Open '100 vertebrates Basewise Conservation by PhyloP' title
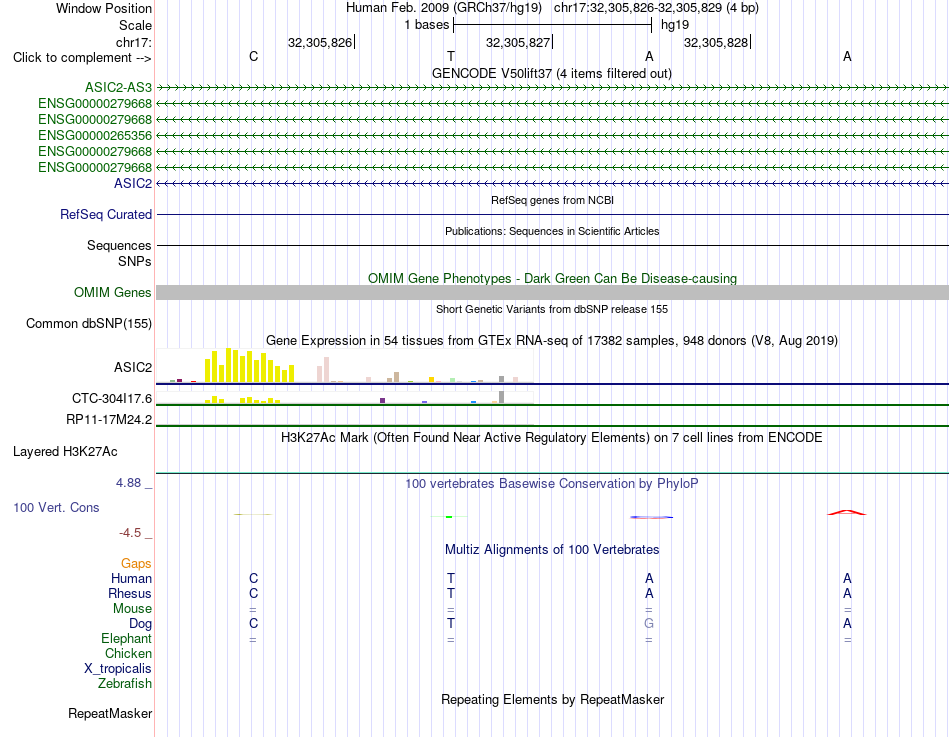The image size is (950, 737). pos(552,484)
